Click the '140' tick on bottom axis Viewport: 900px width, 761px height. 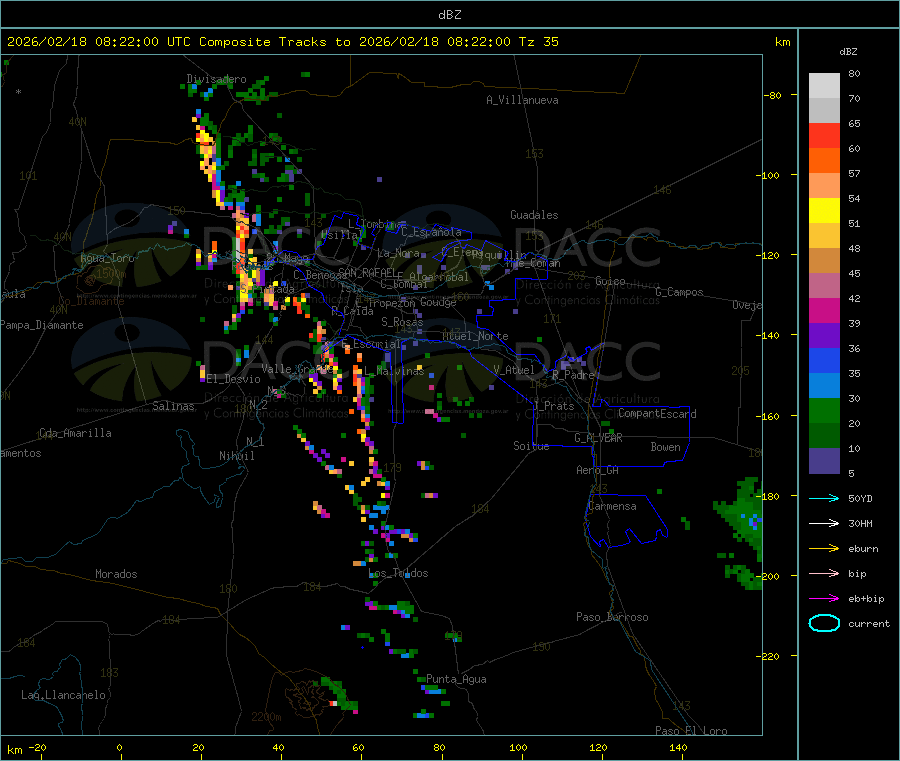pos(678,747)
